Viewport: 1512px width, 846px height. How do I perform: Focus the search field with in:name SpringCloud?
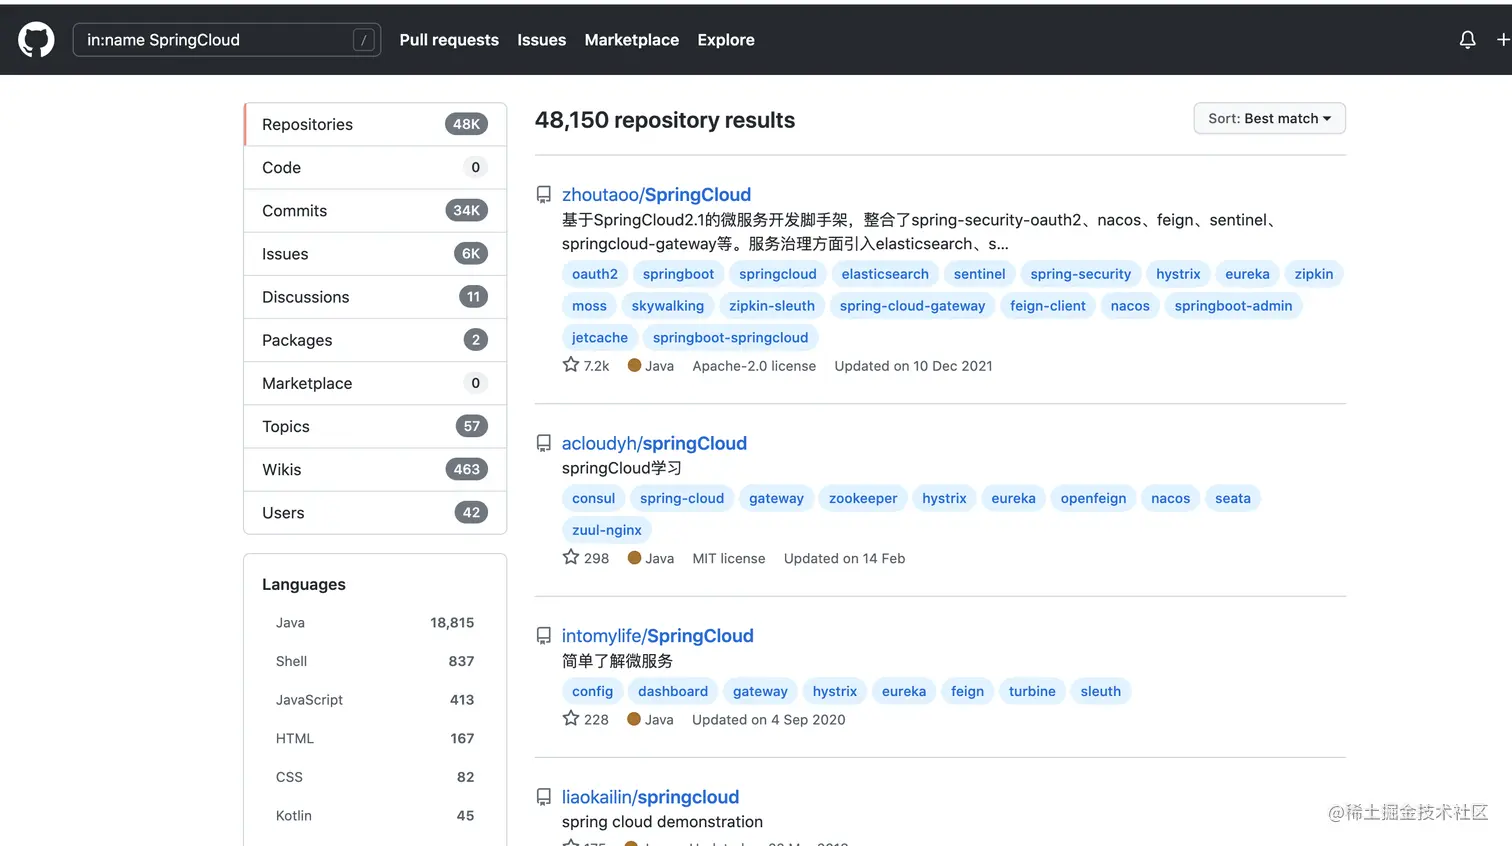[215, 40]
